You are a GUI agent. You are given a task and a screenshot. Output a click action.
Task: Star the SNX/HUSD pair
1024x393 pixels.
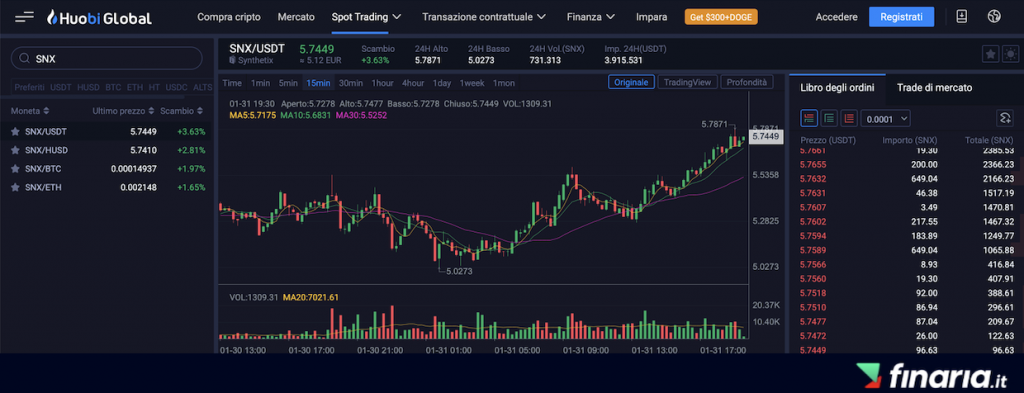15,150
